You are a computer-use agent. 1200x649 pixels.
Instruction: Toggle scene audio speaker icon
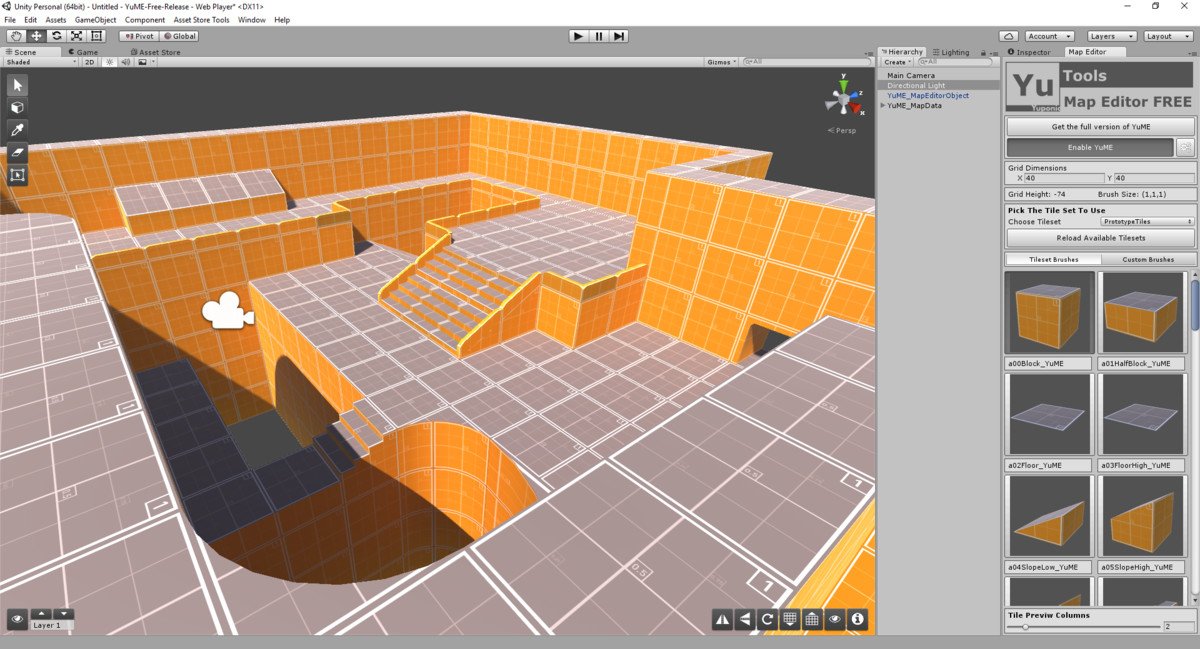126,62
